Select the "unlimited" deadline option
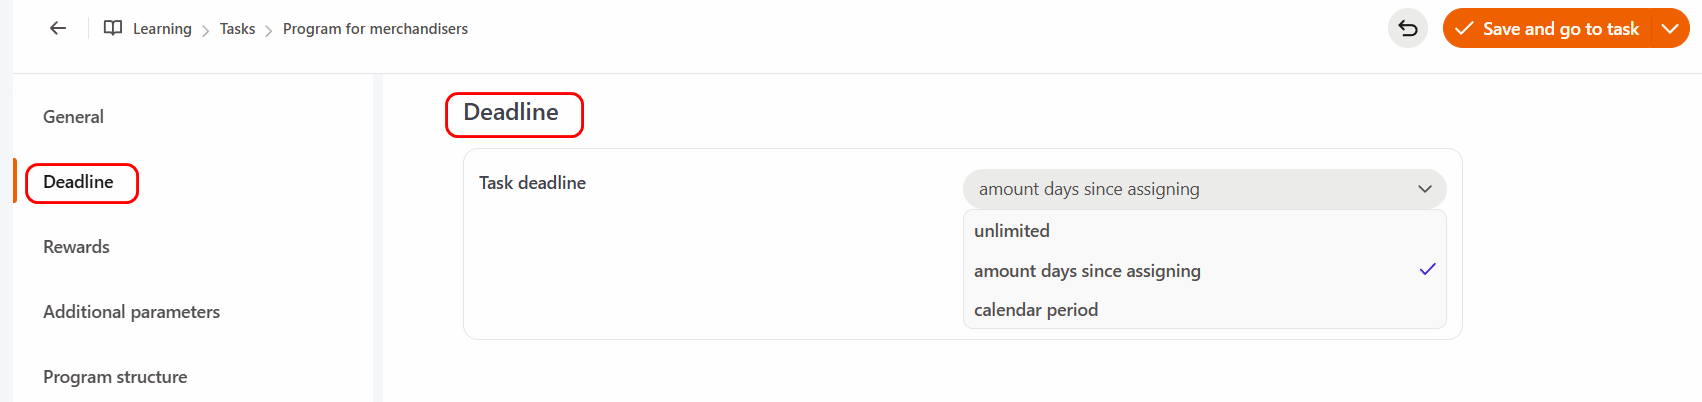1702x402 pixels. [1012, 231]
